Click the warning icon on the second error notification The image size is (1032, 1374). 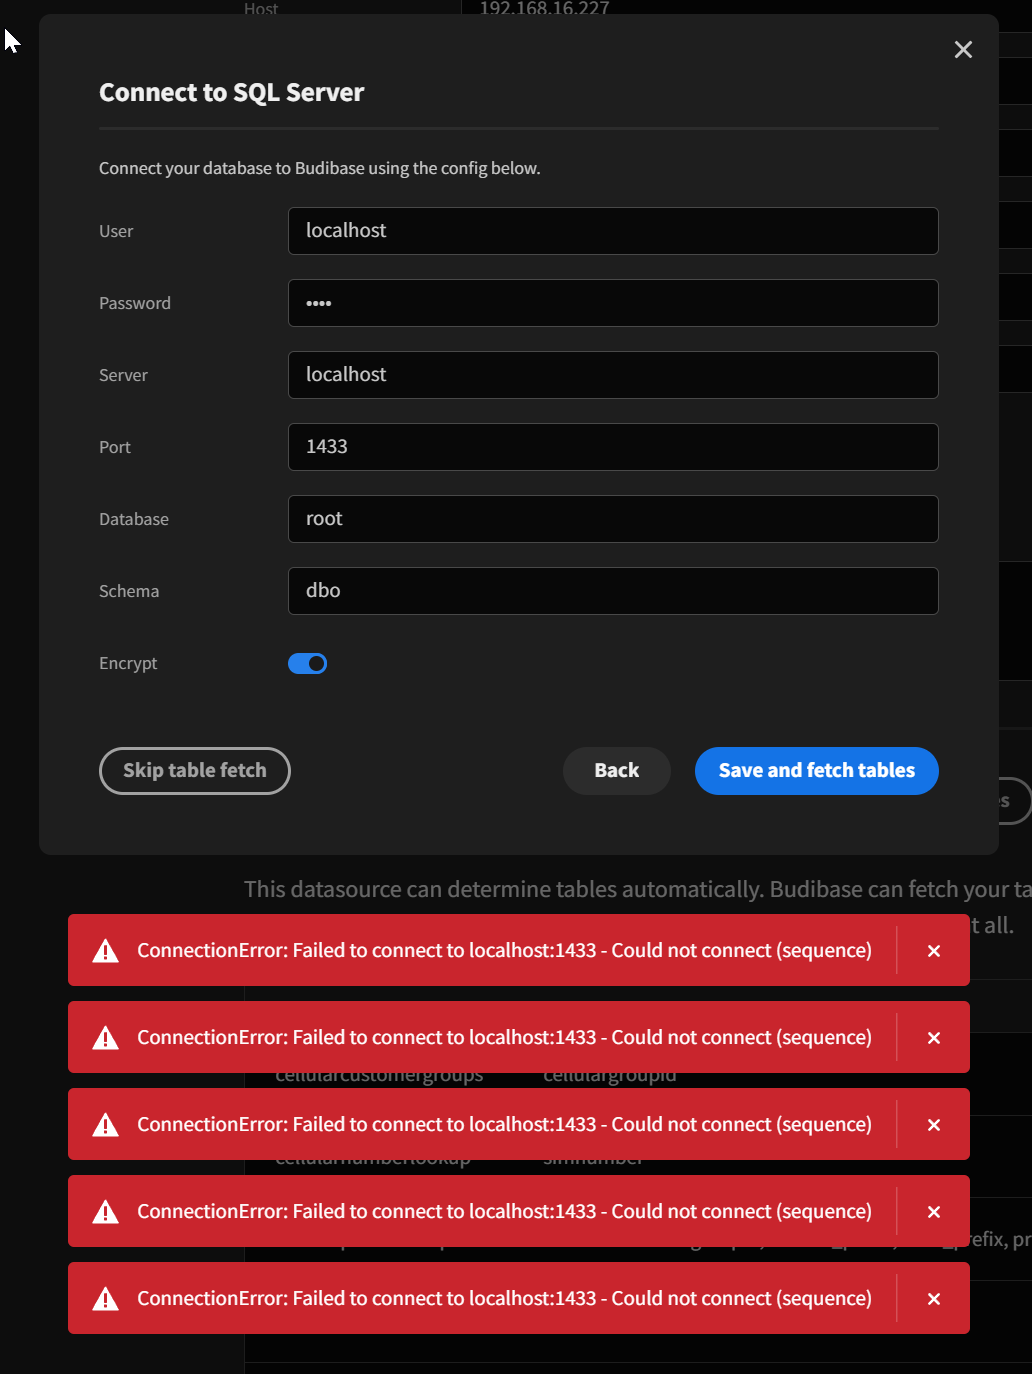104,1037
